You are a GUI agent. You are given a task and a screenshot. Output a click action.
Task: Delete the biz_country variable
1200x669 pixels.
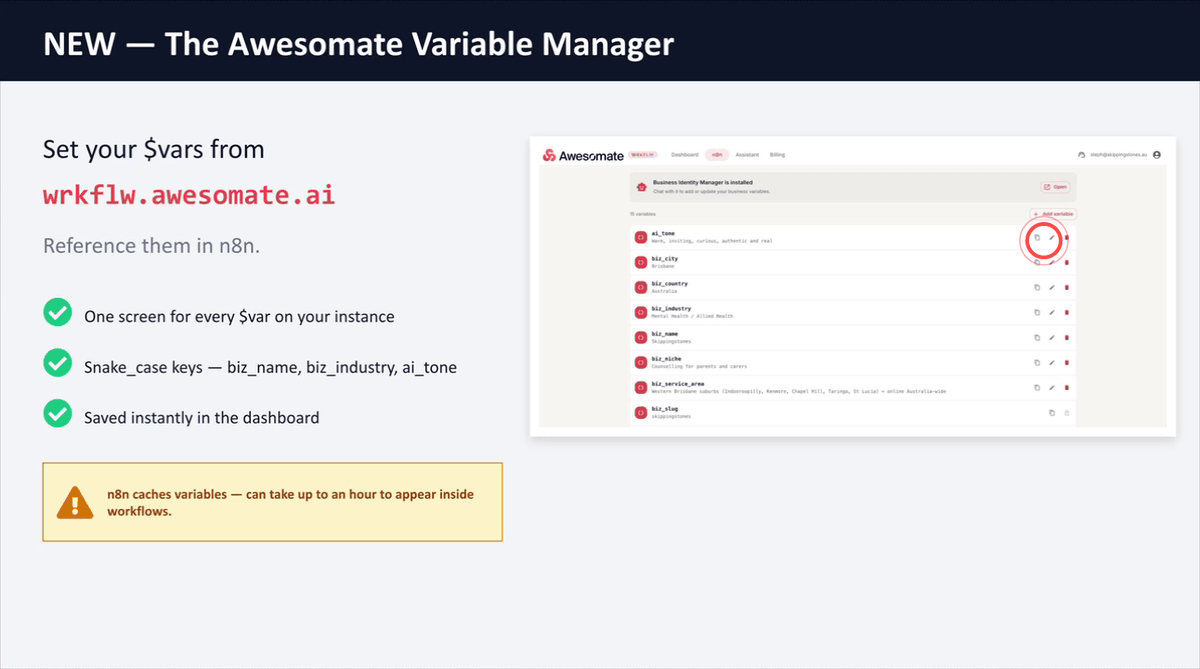click(x=1066, y=287)
